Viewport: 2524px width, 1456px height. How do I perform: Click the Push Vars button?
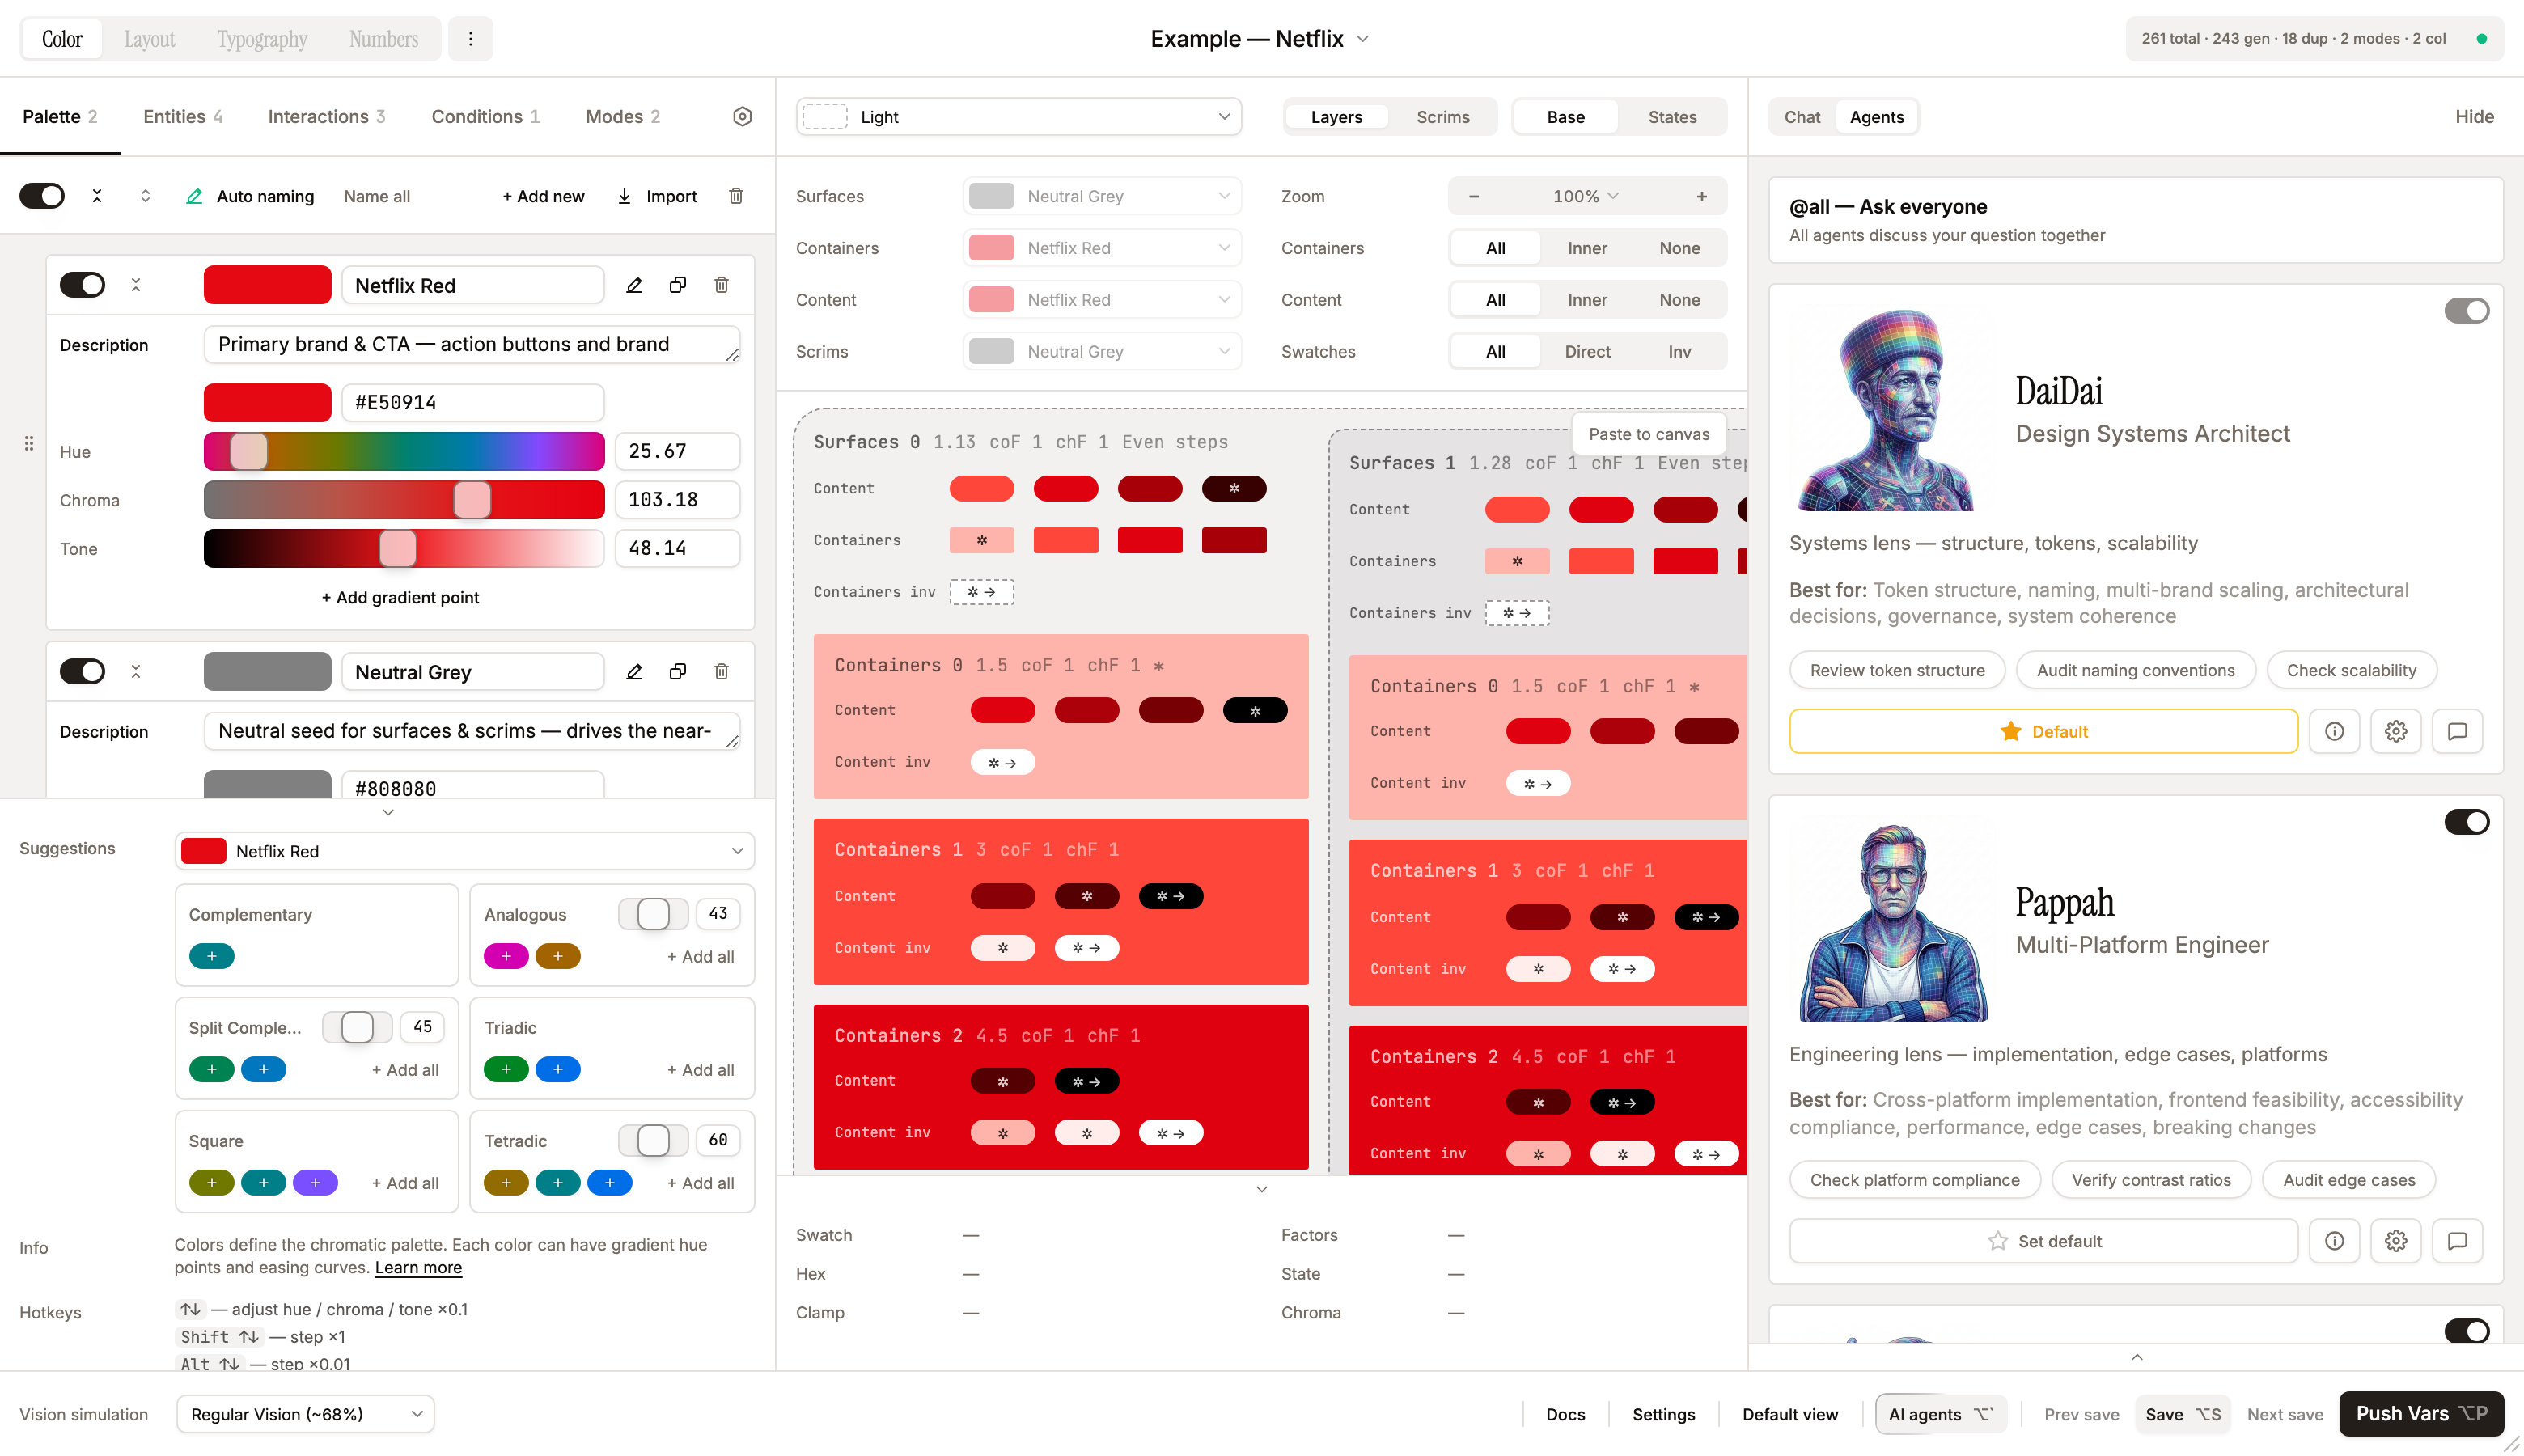[2421, 1413]
